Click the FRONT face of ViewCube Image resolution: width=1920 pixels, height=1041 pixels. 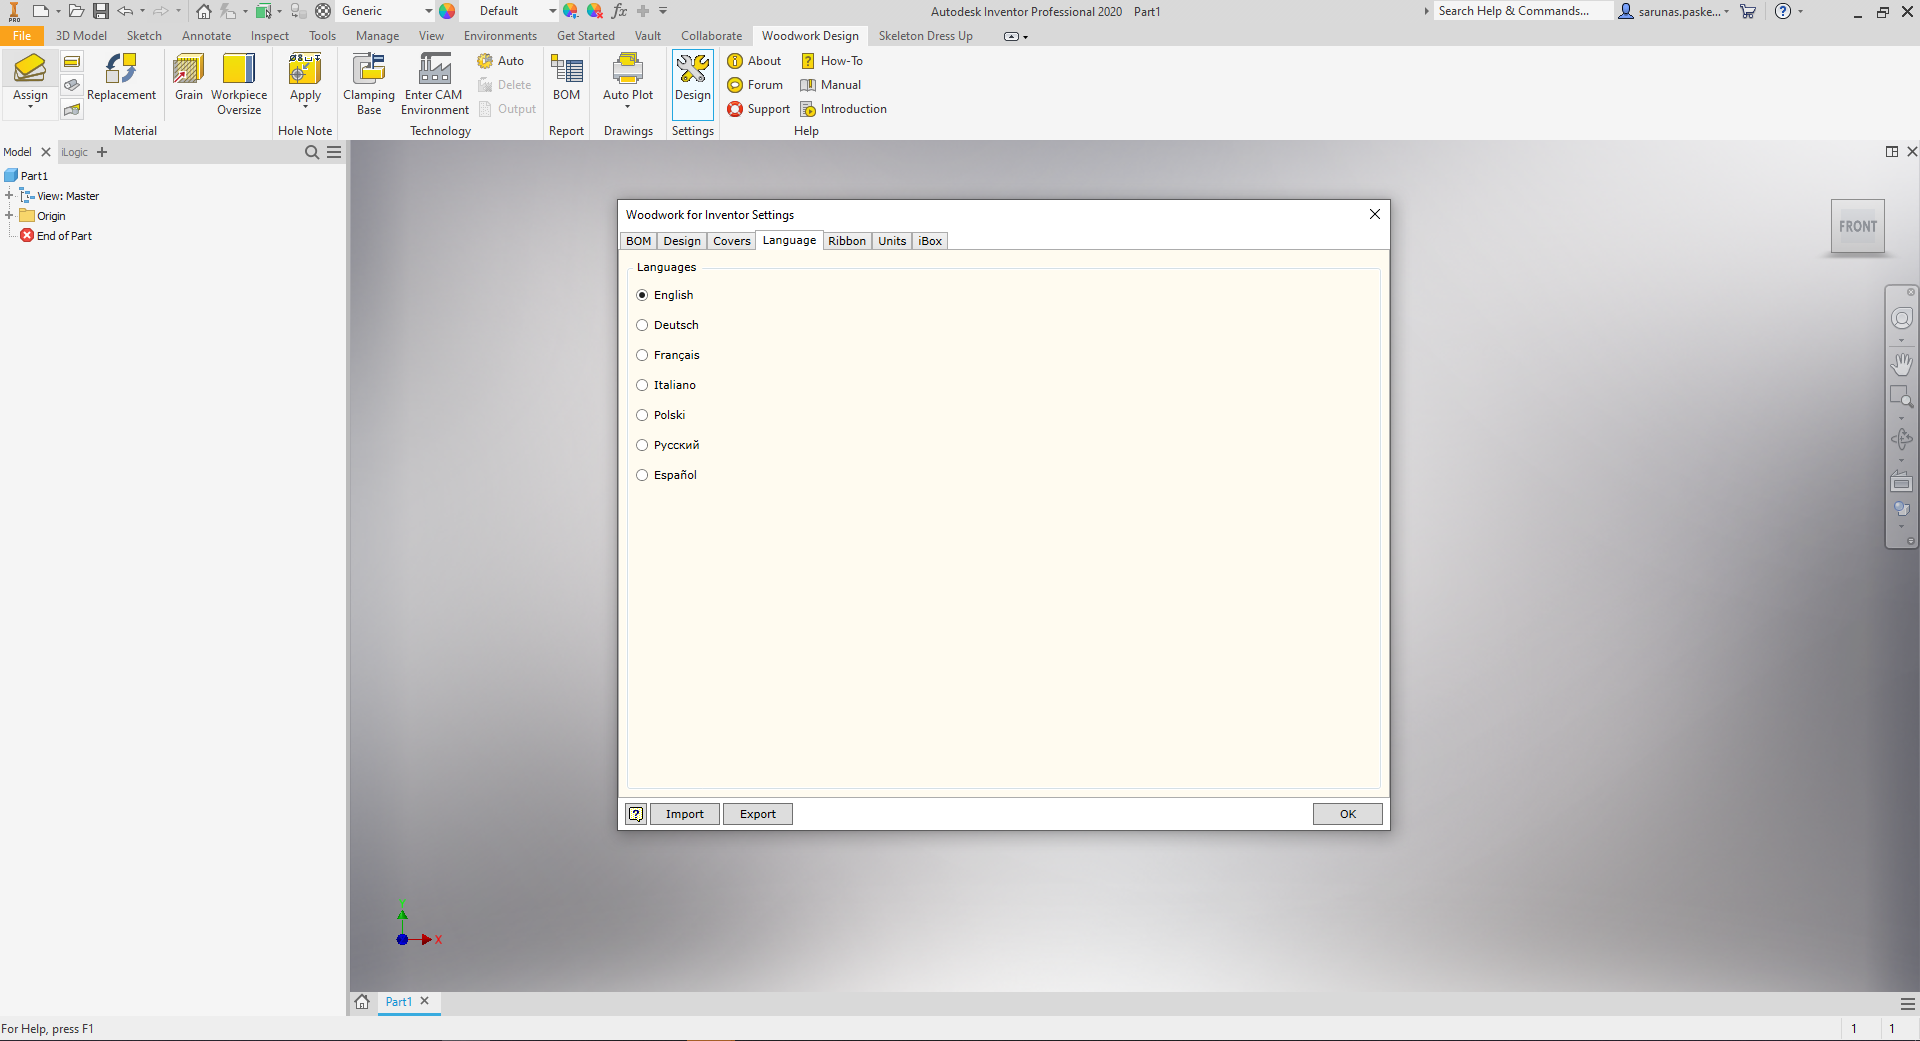1857,226
